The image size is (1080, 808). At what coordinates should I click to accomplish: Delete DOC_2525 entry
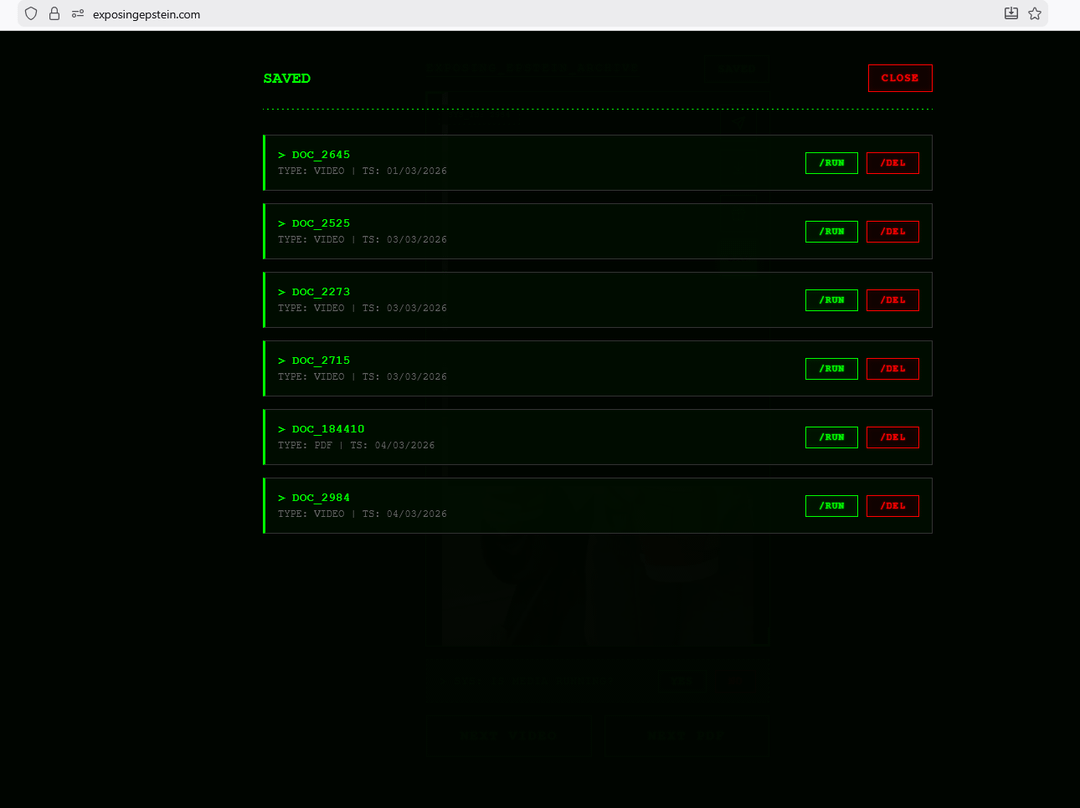pos(892,231)
